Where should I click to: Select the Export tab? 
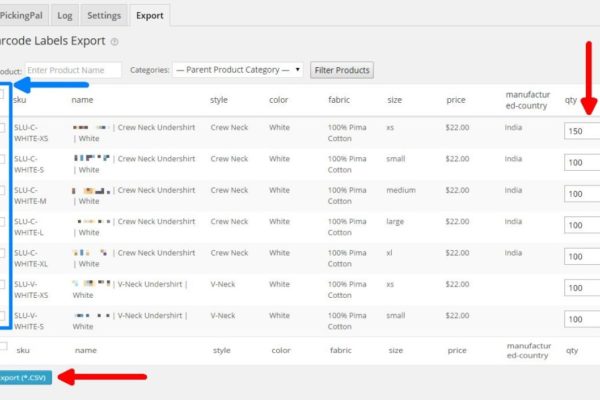click(149, 16)
